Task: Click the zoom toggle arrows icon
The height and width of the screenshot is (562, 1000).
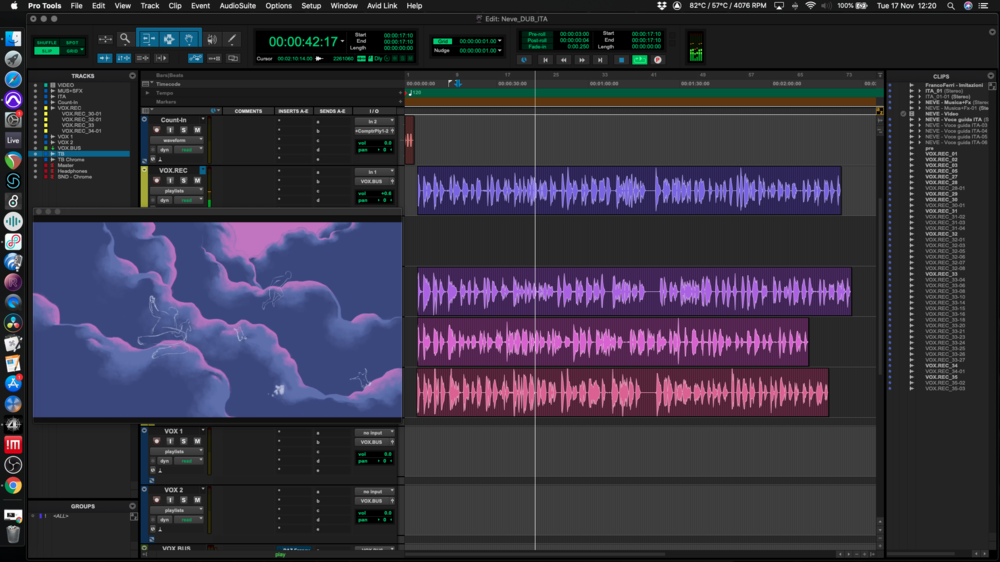Action: [x=105, y=39]
